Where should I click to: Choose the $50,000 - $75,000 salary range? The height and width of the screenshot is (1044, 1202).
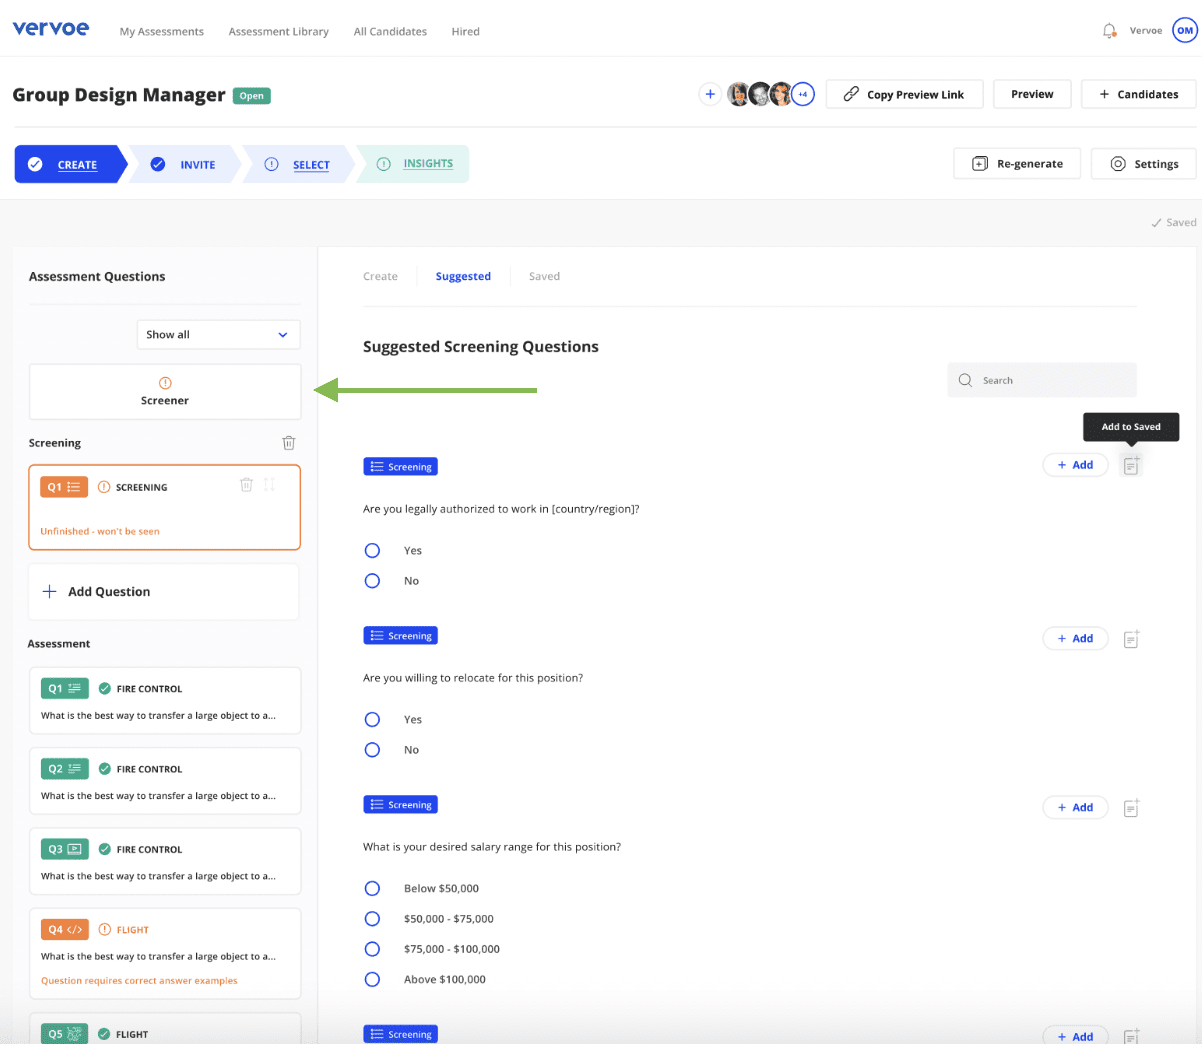pyautogui.click(x=372, y=918)
